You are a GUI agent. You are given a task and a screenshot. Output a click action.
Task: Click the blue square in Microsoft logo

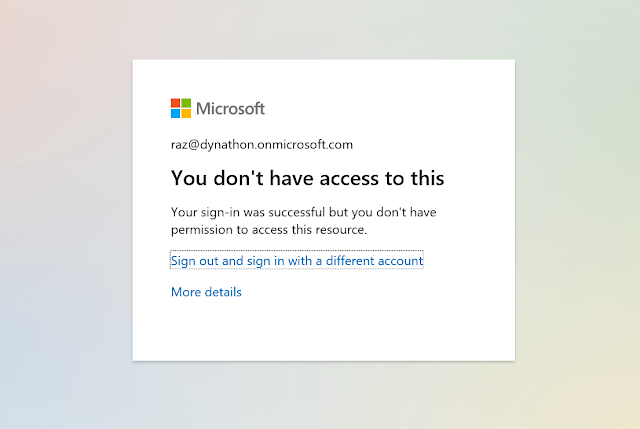[176, 113]
